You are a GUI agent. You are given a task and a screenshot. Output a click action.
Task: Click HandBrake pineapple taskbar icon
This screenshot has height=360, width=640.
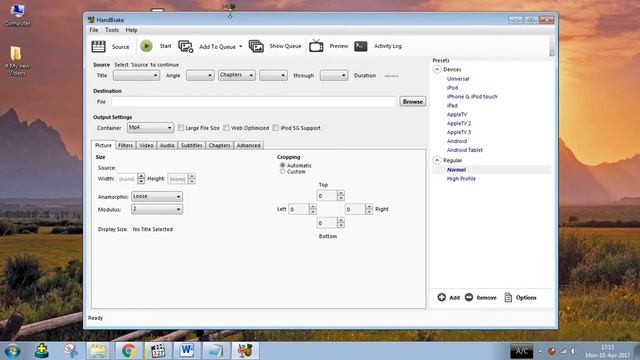tap(245, 351)
